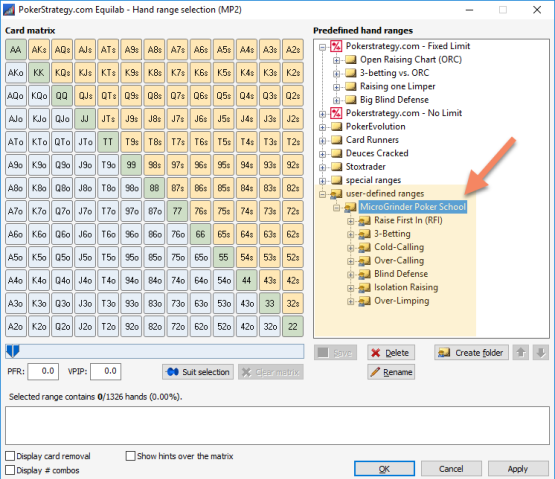555x479 pixels.
Task: Select the Blind Defense tree item
Action: point(401,274)
